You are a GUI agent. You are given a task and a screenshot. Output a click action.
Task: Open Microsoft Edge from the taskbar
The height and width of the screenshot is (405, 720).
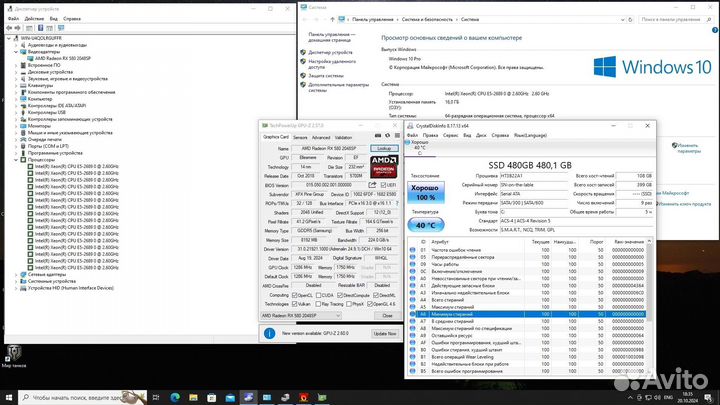tap(175, 397)
